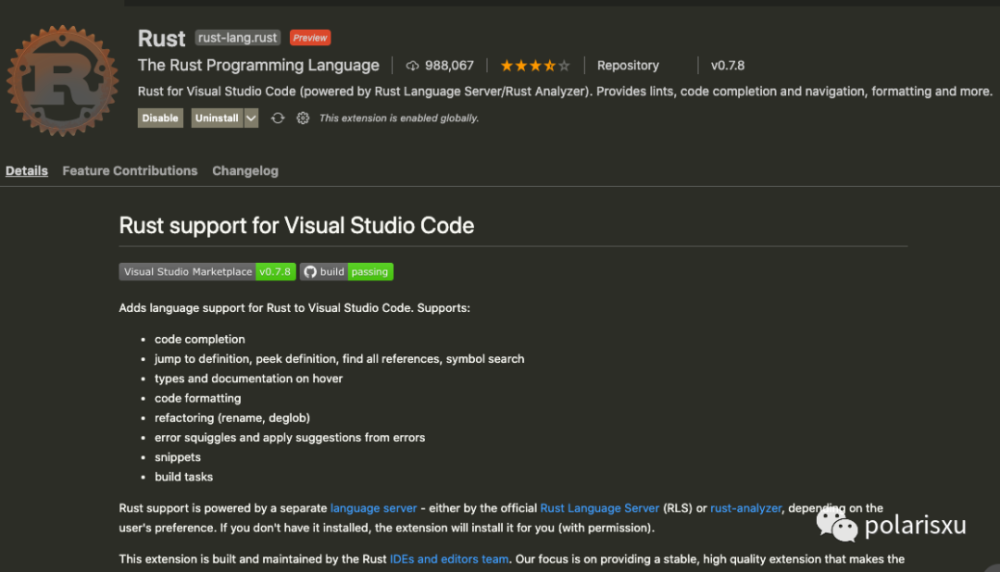Click the GitHub build badge
This screenshot has height=572, width=1000.
click(x=346, y=272)
